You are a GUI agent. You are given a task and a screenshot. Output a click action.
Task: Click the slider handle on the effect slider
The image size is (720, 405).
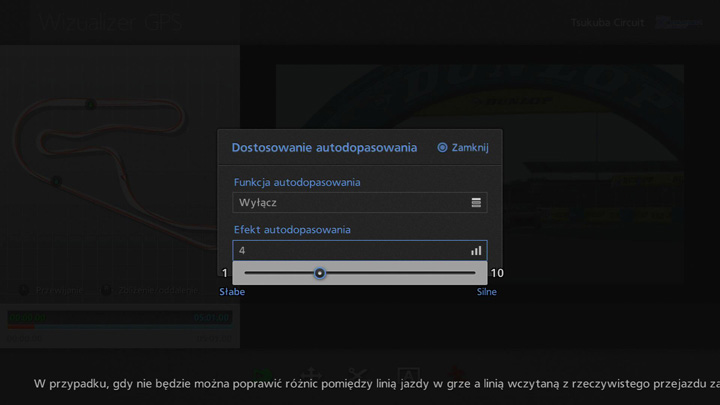point(320,273)
